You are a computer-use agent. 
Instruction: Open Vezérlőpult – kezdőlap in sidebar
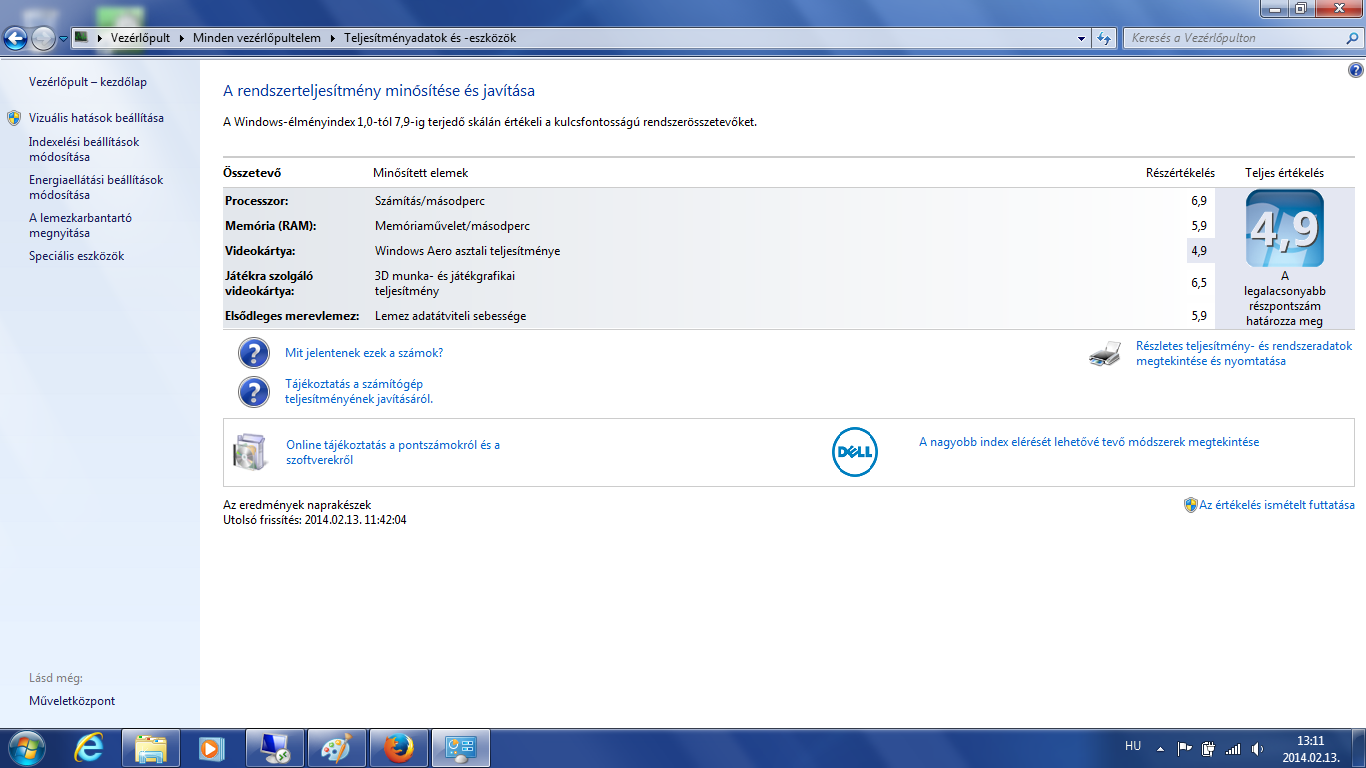tap(88, 82)
